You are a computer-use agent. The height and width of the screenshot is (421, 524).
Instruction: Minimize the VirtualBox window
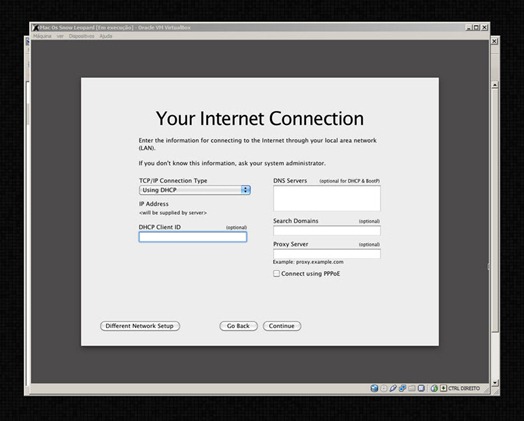tap(469, 27)
